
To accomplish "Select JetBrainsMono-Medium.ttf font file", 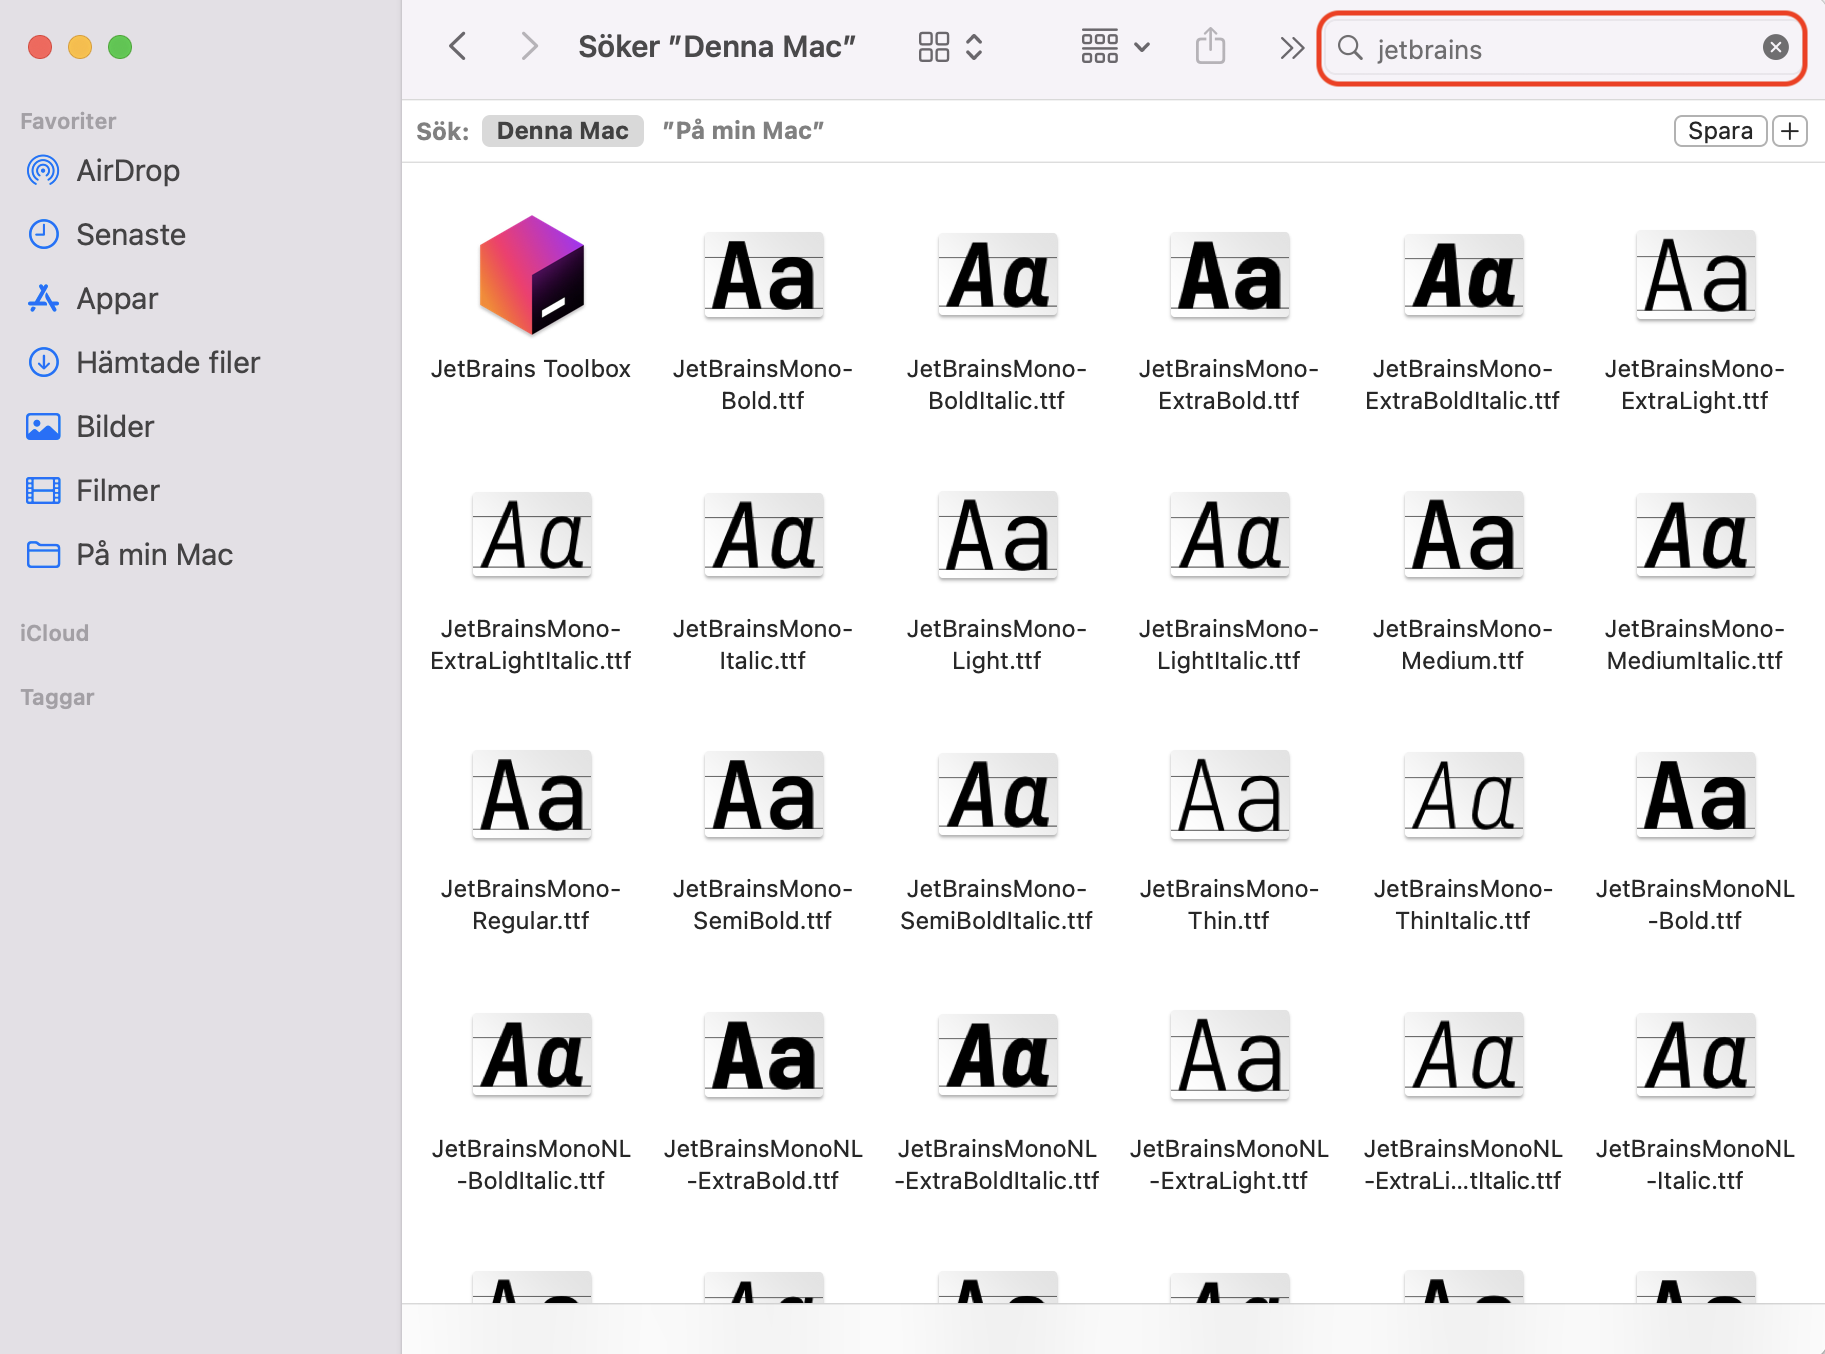I will click(1463, 535).
